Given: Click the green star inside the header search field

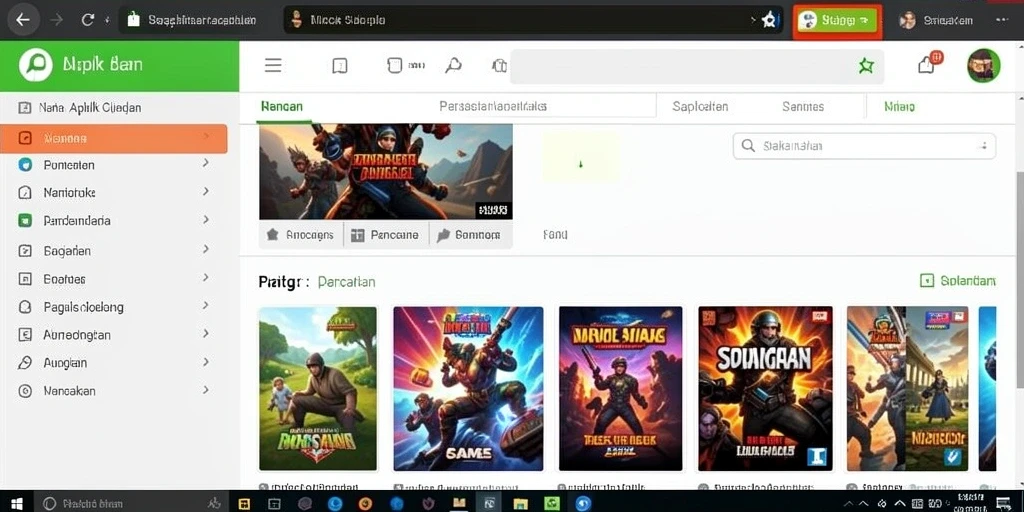Looking at the screenshot, I should (866, 65).
